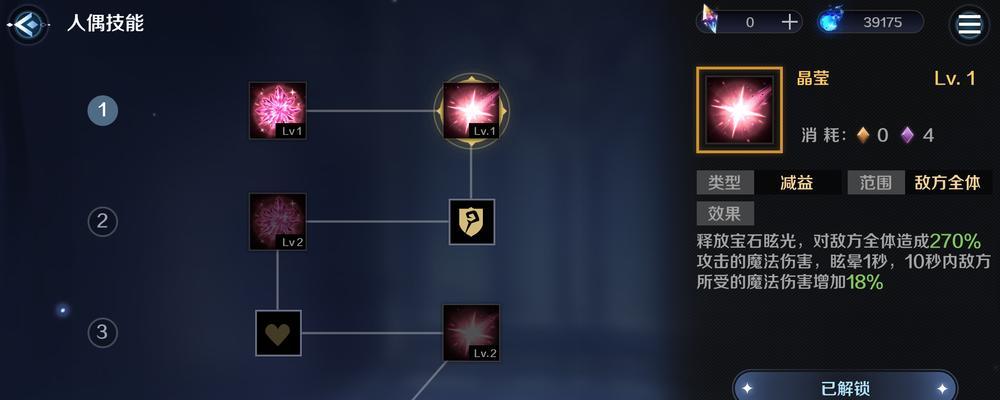Click the 已解锁 button
Image resolution: width=1000 pixels, height=400 pixels.
(x=845, y=387)
